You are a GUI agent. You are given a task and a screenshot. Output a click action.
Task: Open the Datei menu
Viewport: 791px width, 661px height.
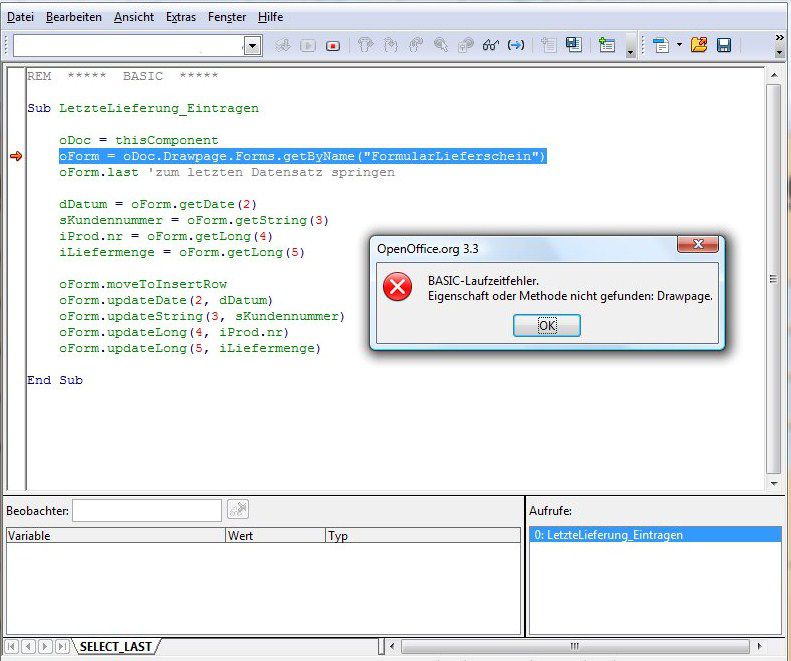(x=20, y=17)
